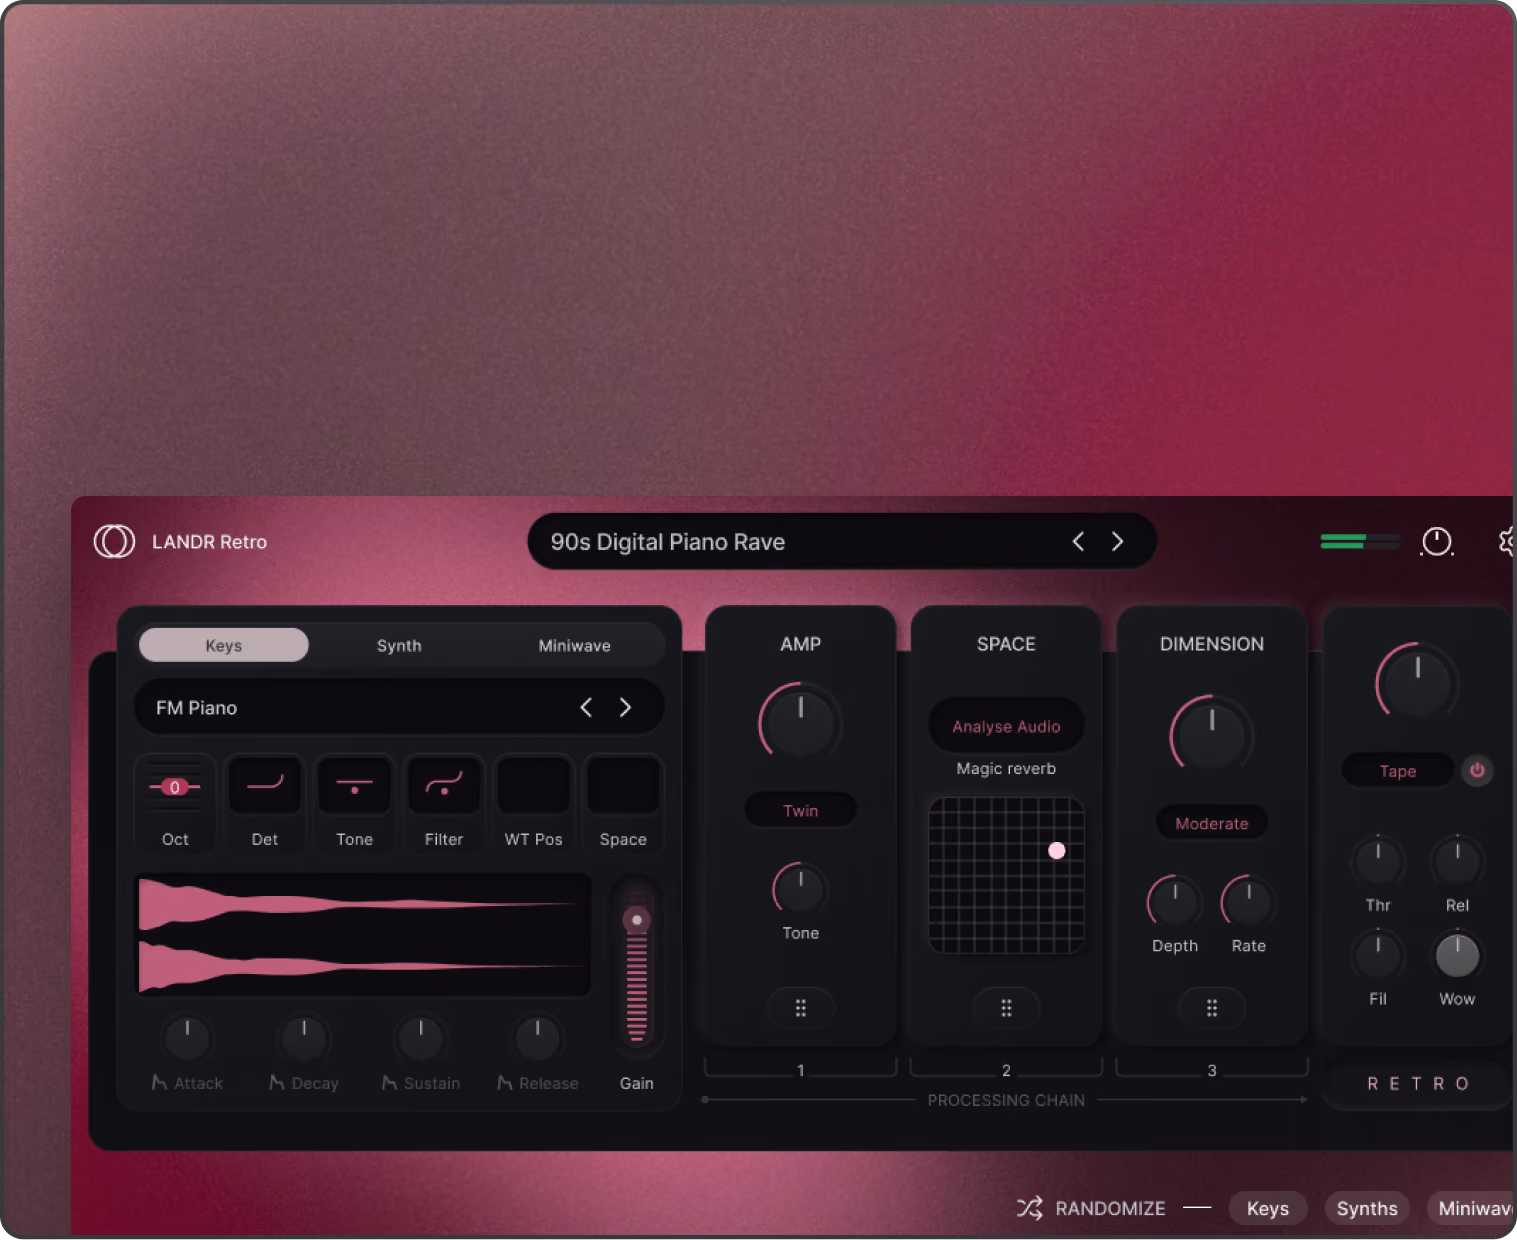The width and height of the screenshot is (1517, 1240).
Task: Switch to the Keys tab
Action: click(224, 645)
